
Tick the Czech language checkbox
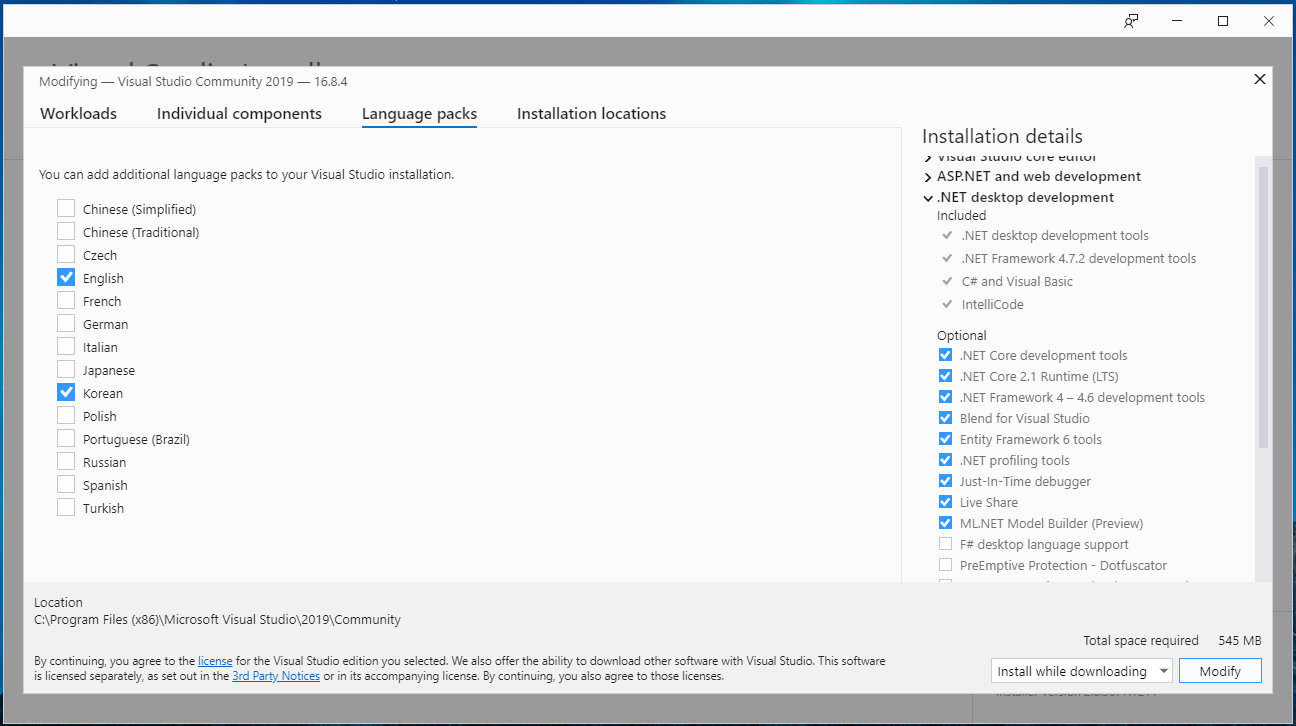click(66, 255)
